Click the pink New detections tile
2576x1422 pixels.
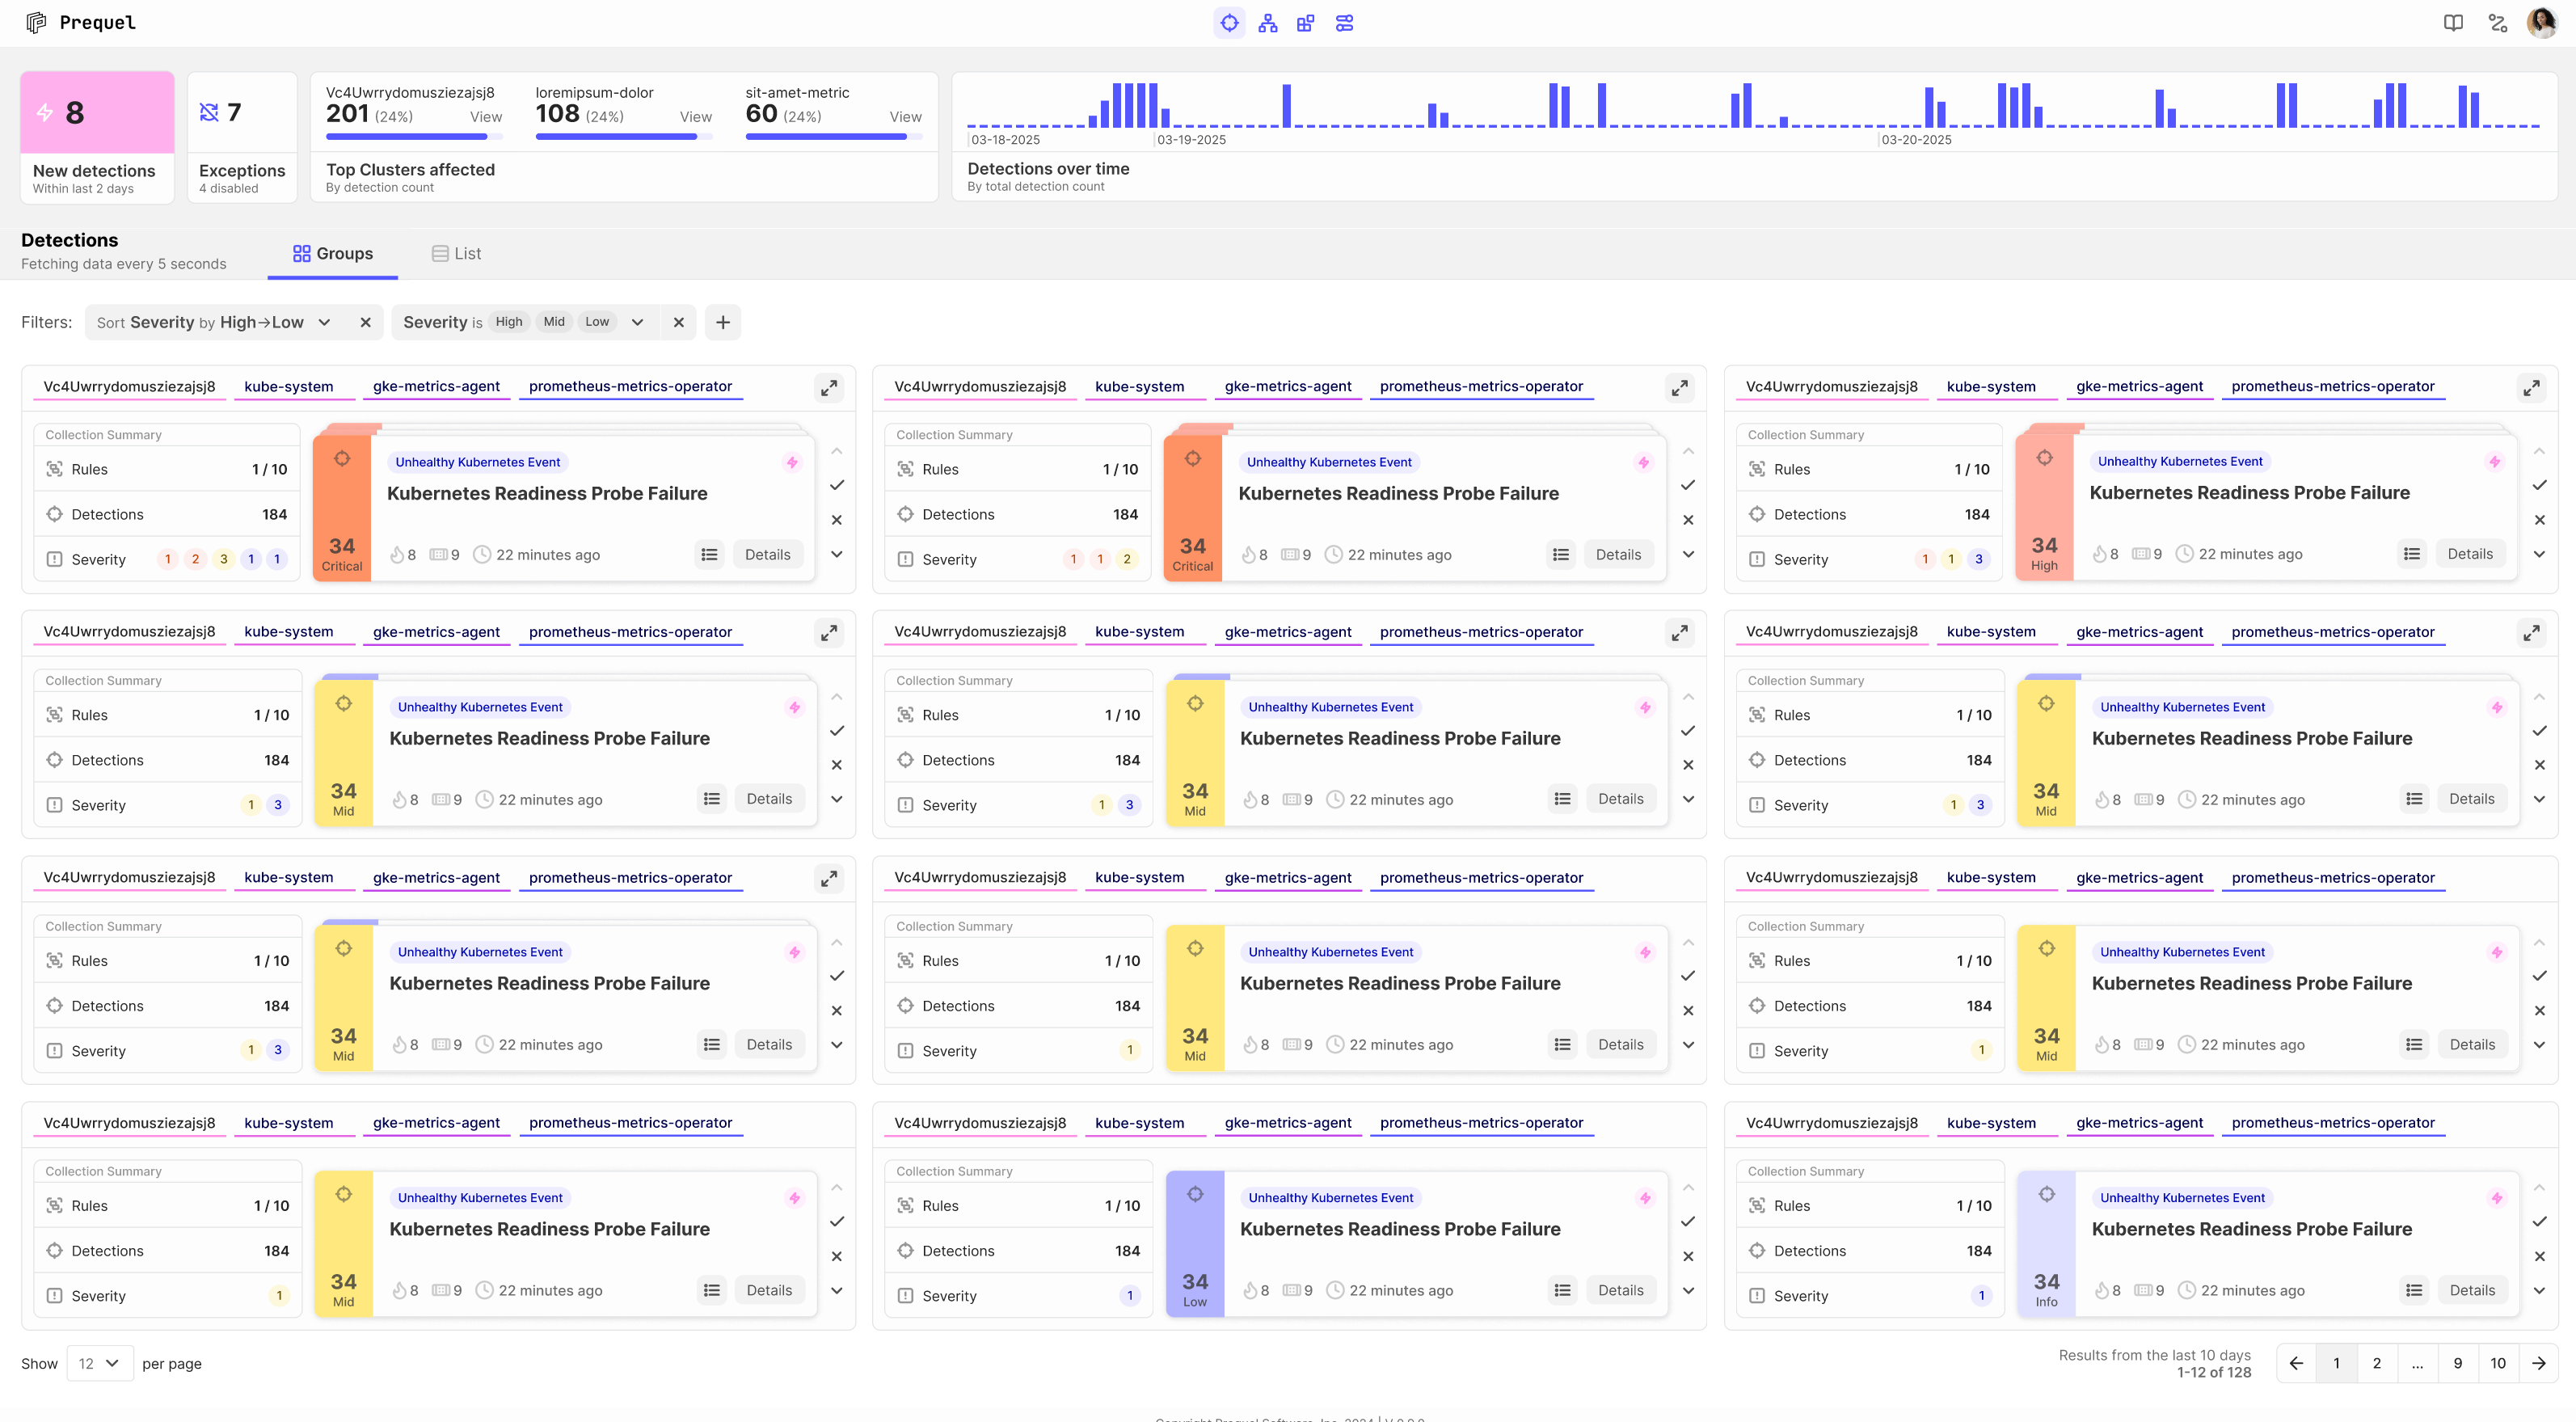coord(97,113)
